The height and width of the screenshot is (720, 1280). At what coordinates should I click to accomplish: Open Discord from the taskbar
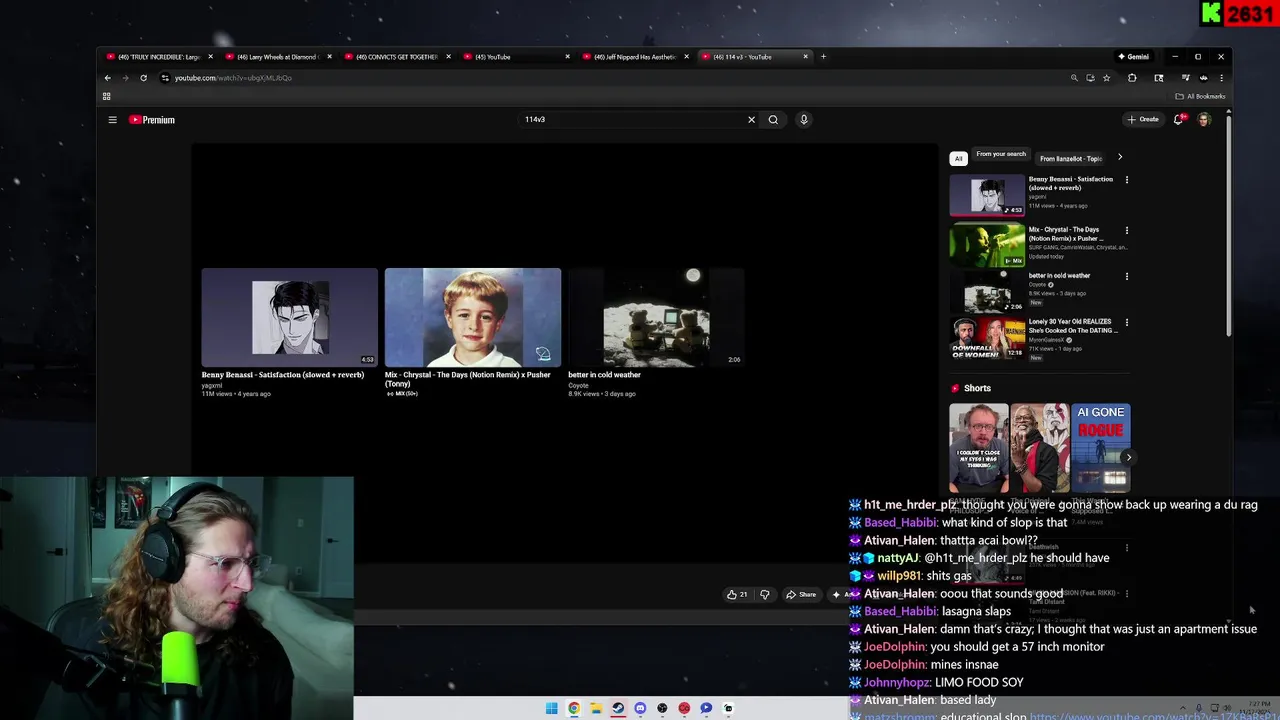[x=640, y=708]
